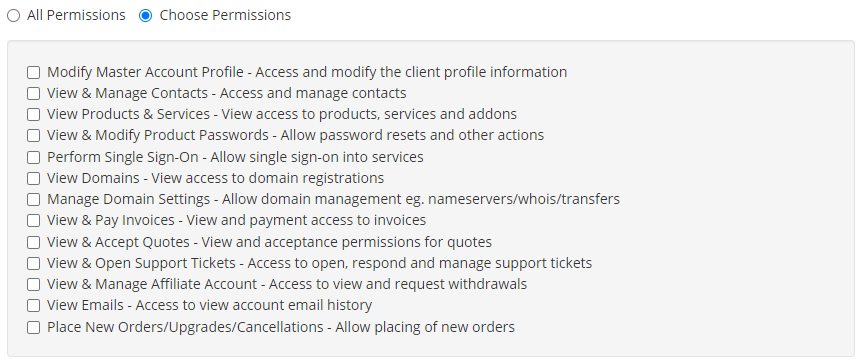
Task: Check the View & Accept Quotes box
Action: pyautogui.click(x=34, y=243)
